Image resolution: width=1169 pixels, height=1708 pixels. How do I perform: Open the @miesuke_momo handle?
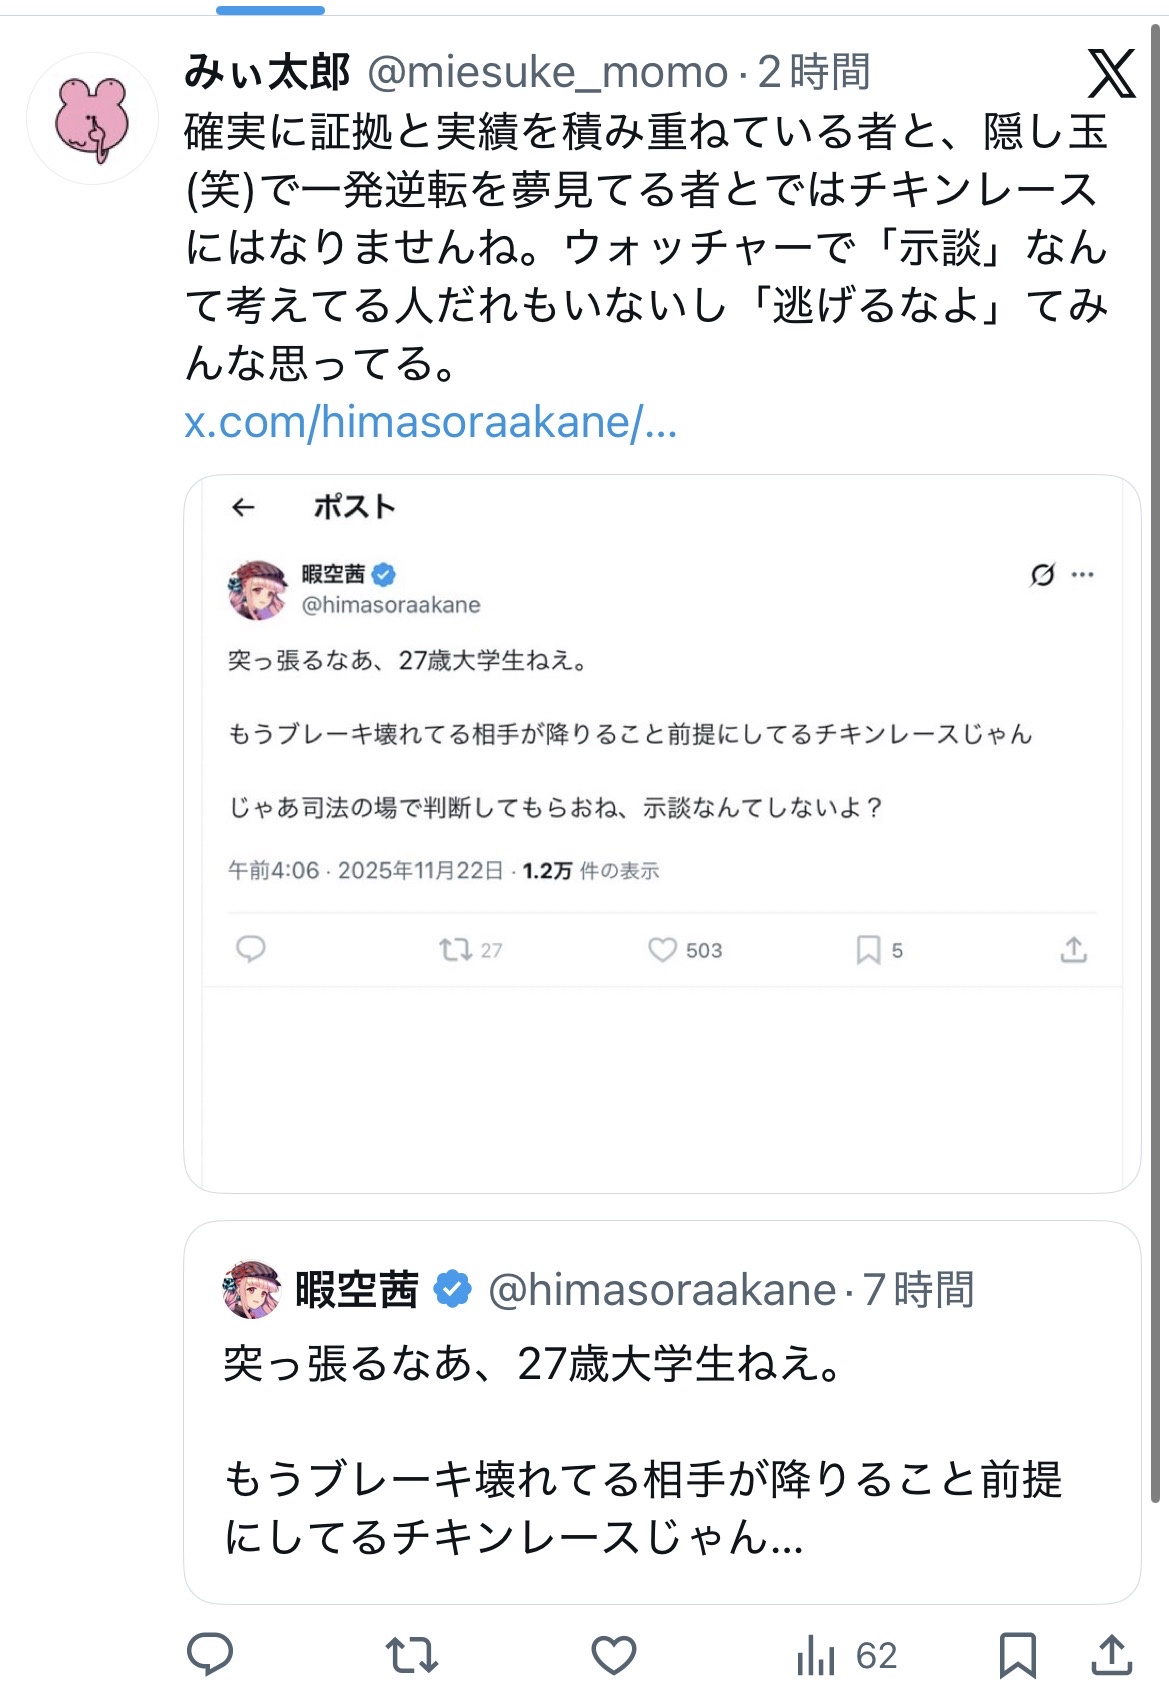(x=547, y=72)
